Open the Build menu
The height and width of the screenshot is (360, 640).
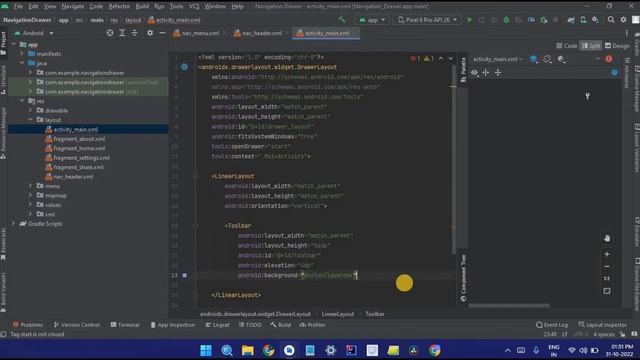[142, 6]
